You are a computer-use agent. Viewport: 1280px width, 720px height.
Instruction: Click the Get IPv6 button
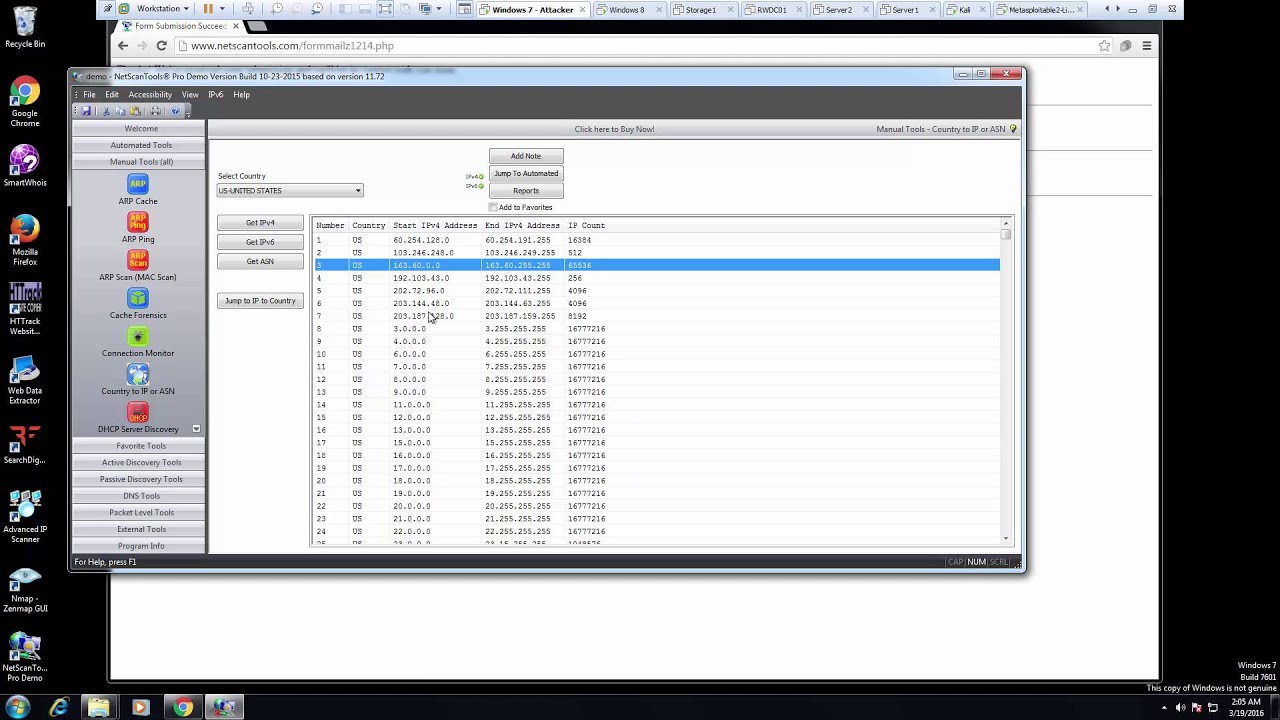pos(260,242)
